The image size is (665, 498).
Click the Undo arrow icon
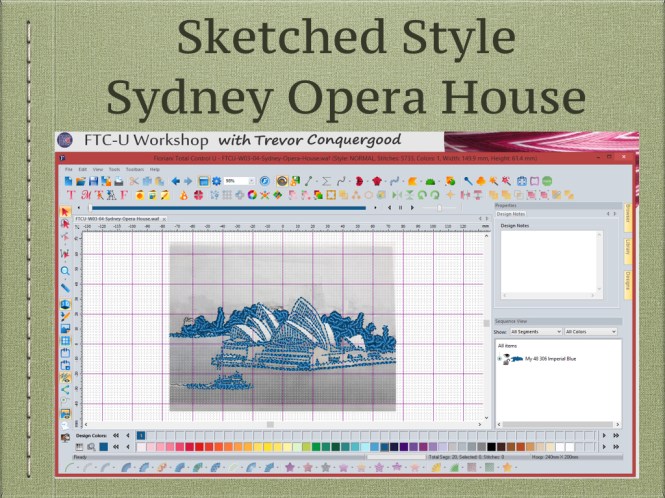(x=176, y=181)
